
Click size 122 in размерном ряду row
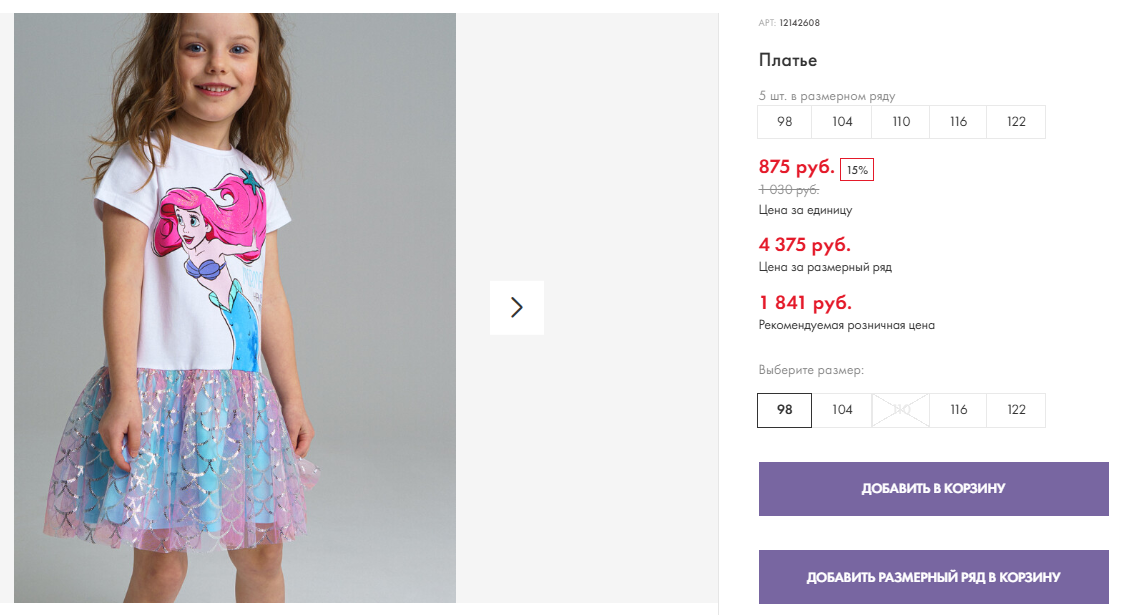(1016, 122)
